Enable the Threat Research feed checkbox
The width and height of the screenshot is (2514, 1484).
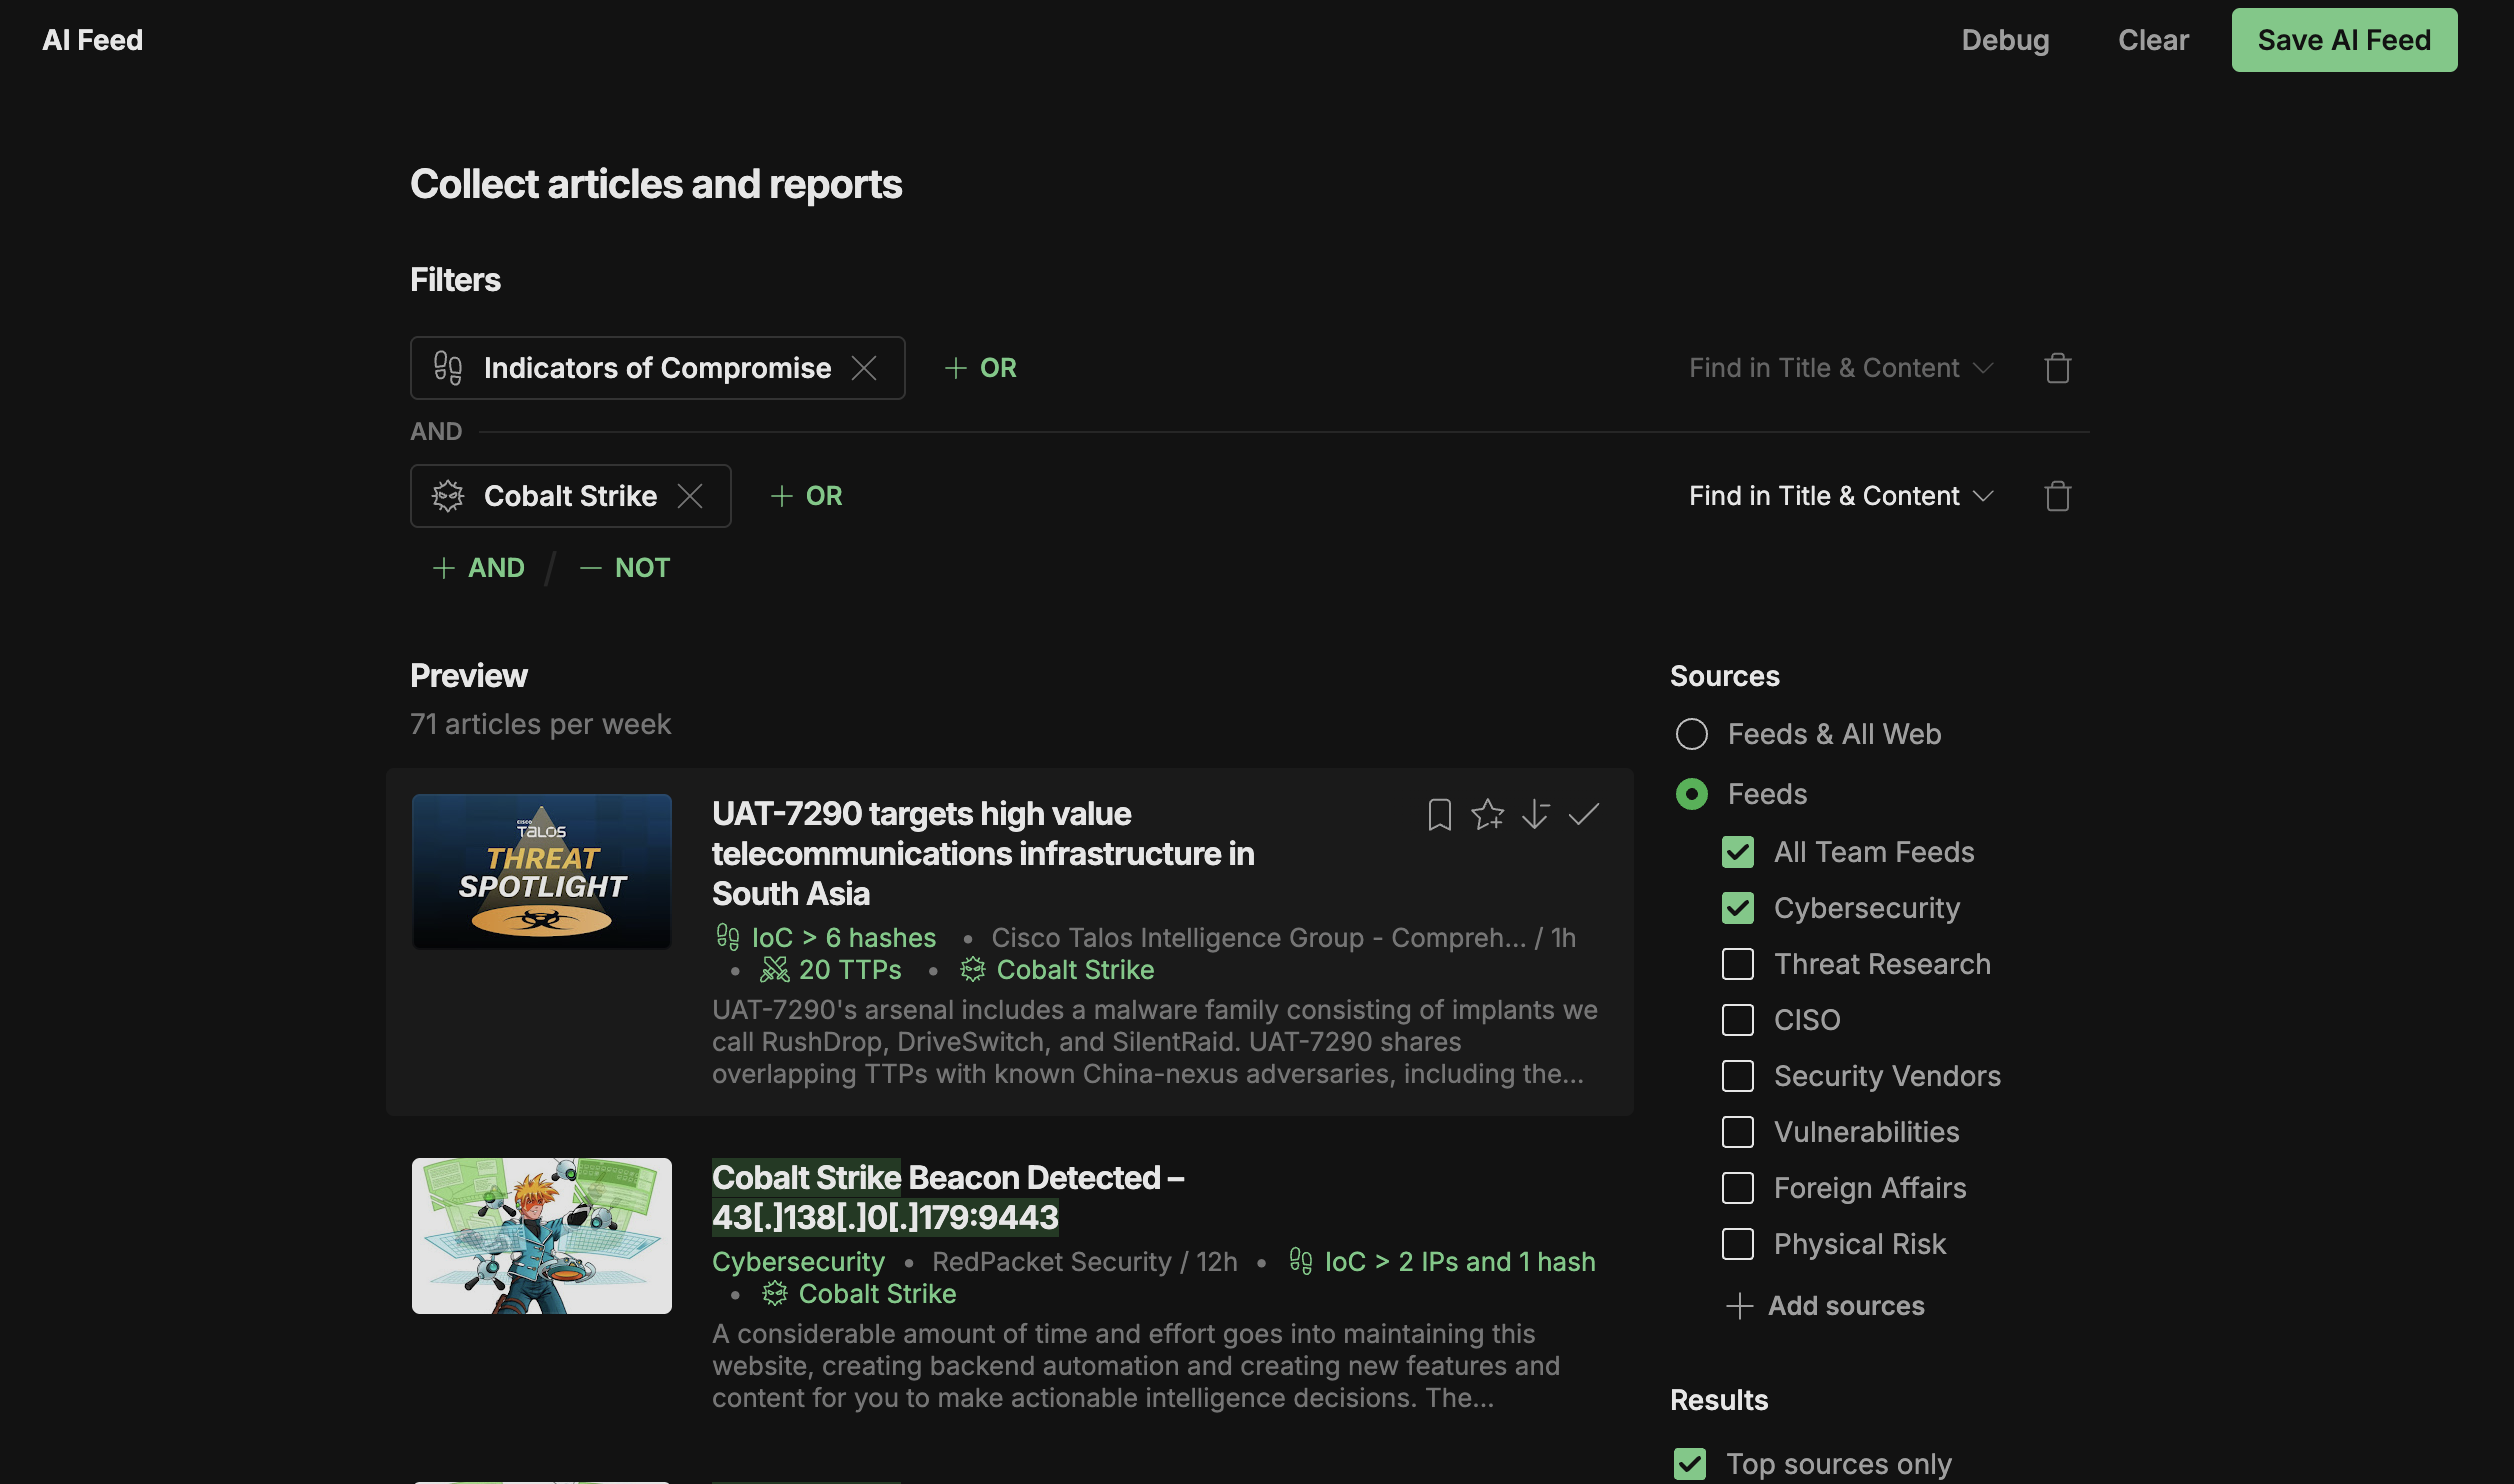pos(1738,964)
